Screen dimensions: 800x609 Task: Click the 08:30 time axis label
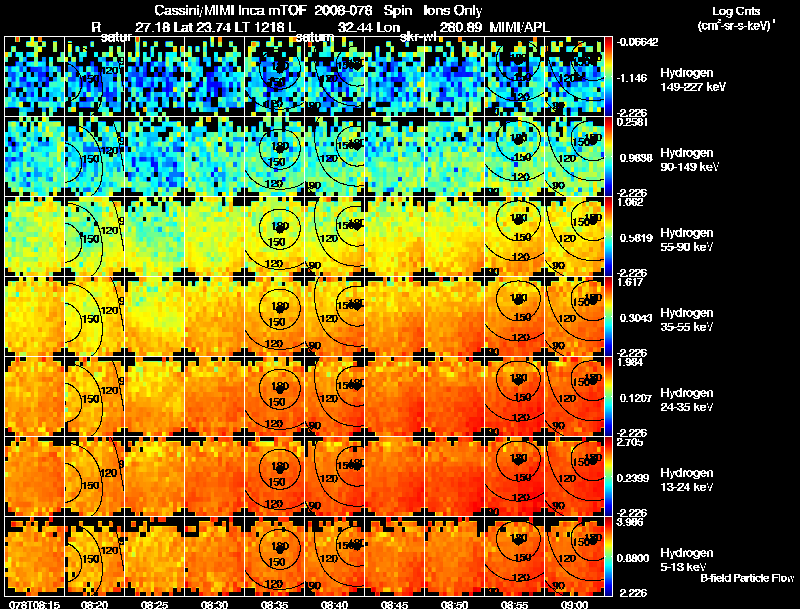(x=214, y=605)
